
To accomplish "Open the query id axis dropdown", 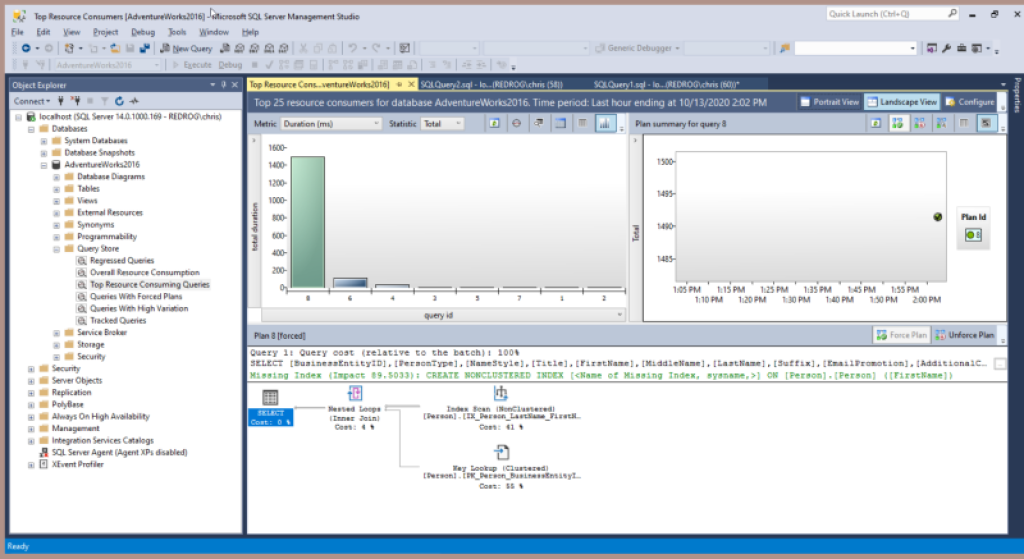I will tap(443, 315).
